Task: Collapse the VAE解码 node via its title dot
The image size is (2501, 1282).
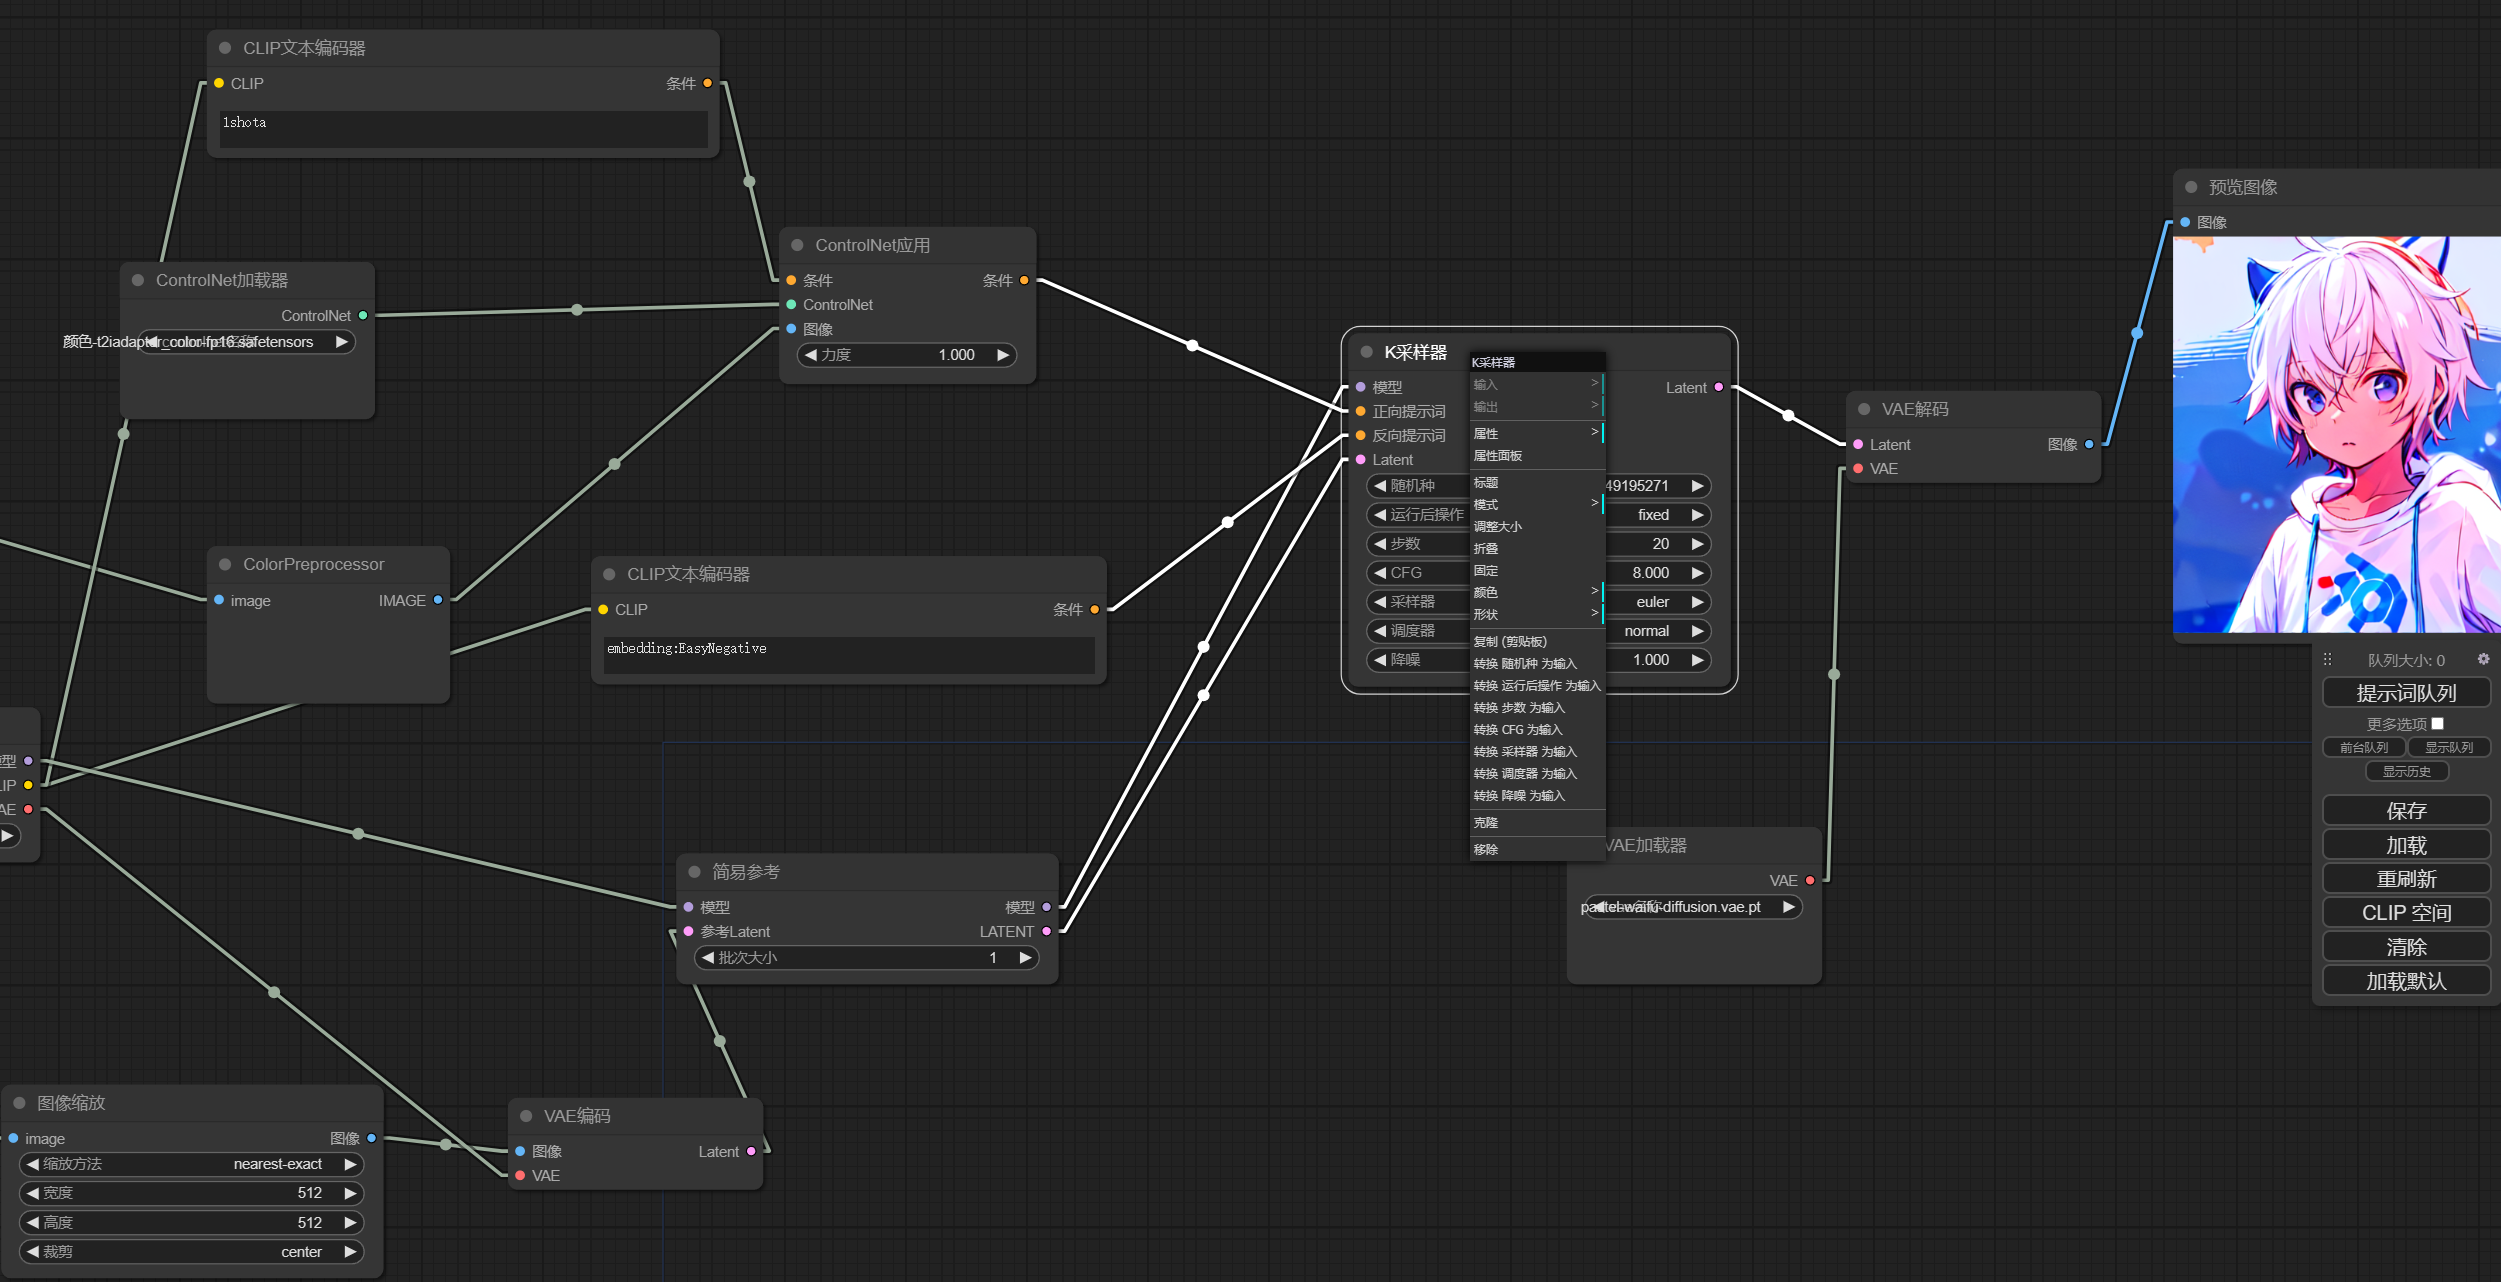Action: [x=1862, y=408]
